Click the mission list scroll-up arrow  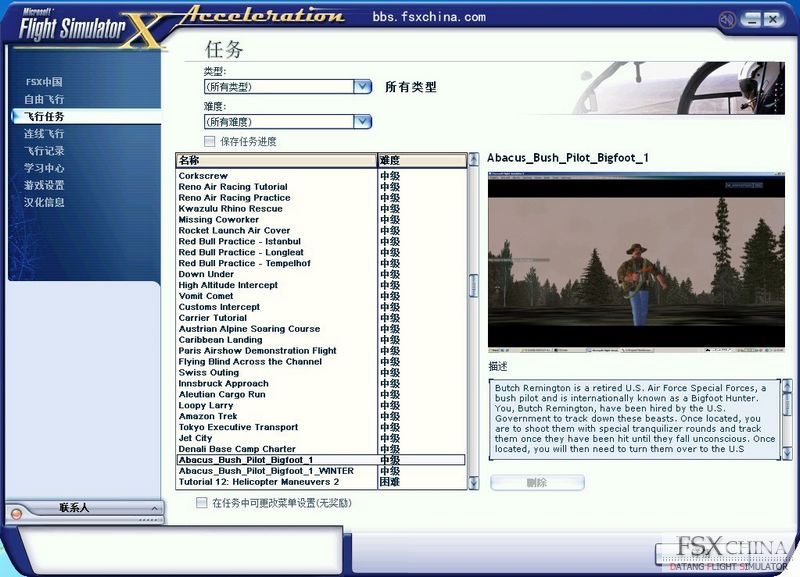pos(473,159)
